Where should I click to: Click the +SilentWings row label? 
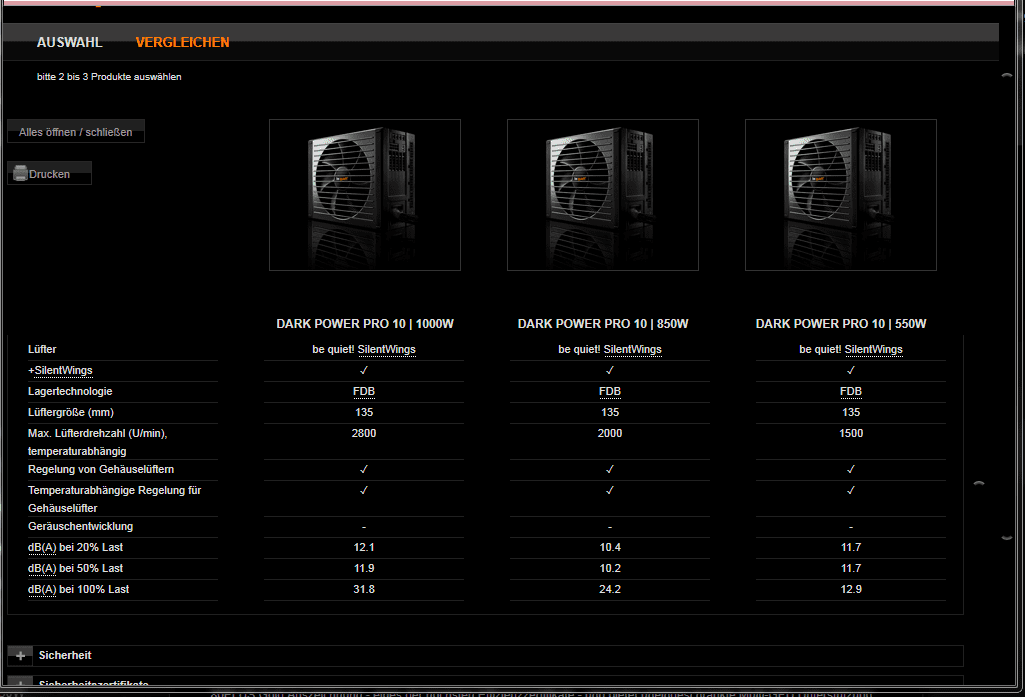point(60,370)
